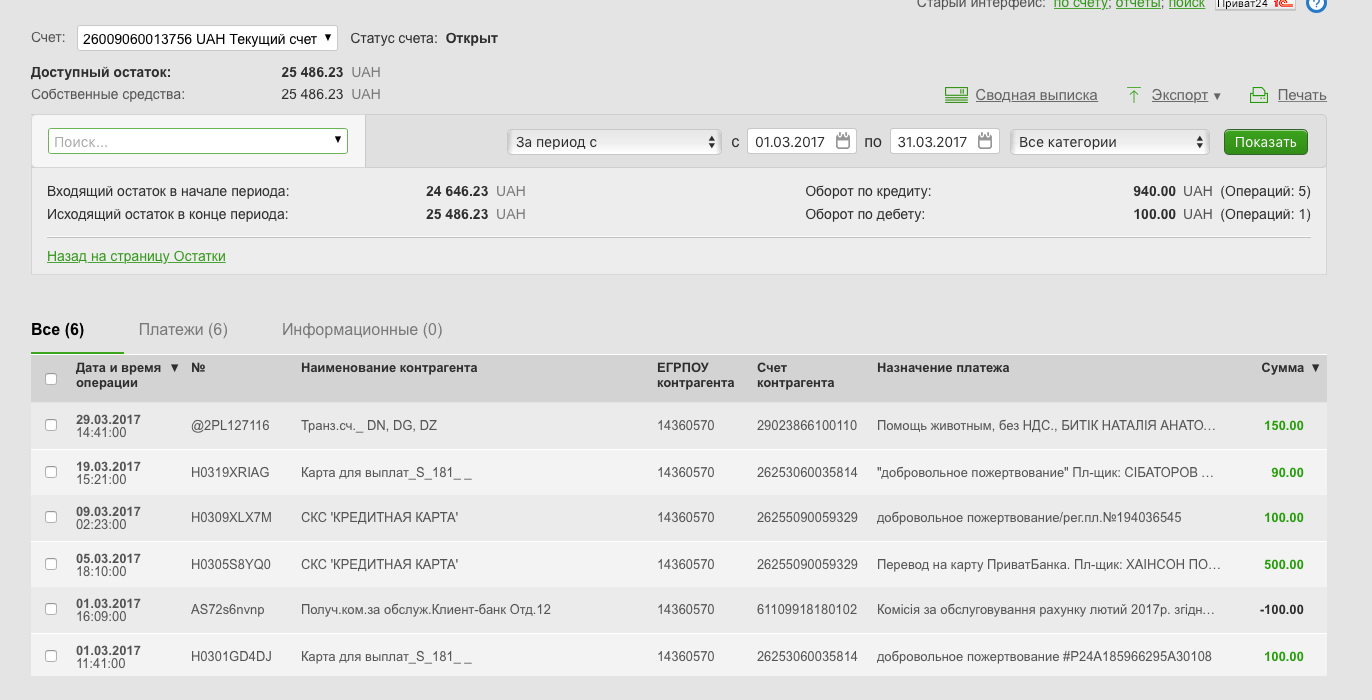Viewport: 1372px width, 700px height.
Task: Follow the Назад на страницу Остатки link
Action: pos(136,256)
